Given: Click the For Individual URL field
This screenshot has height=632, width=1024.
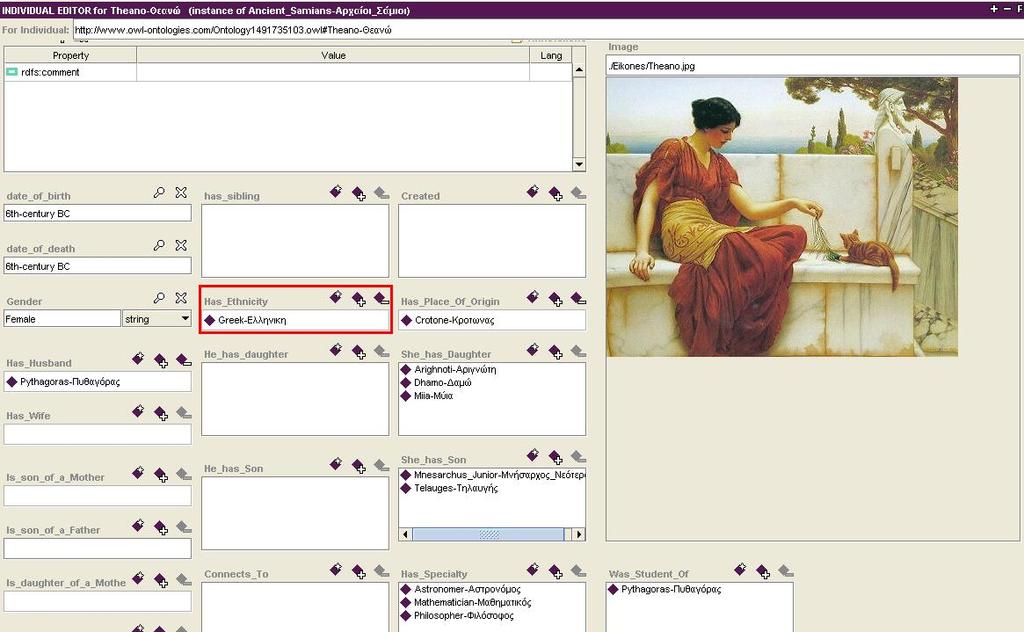Looking at the screenshot, I should coord(547,30).
